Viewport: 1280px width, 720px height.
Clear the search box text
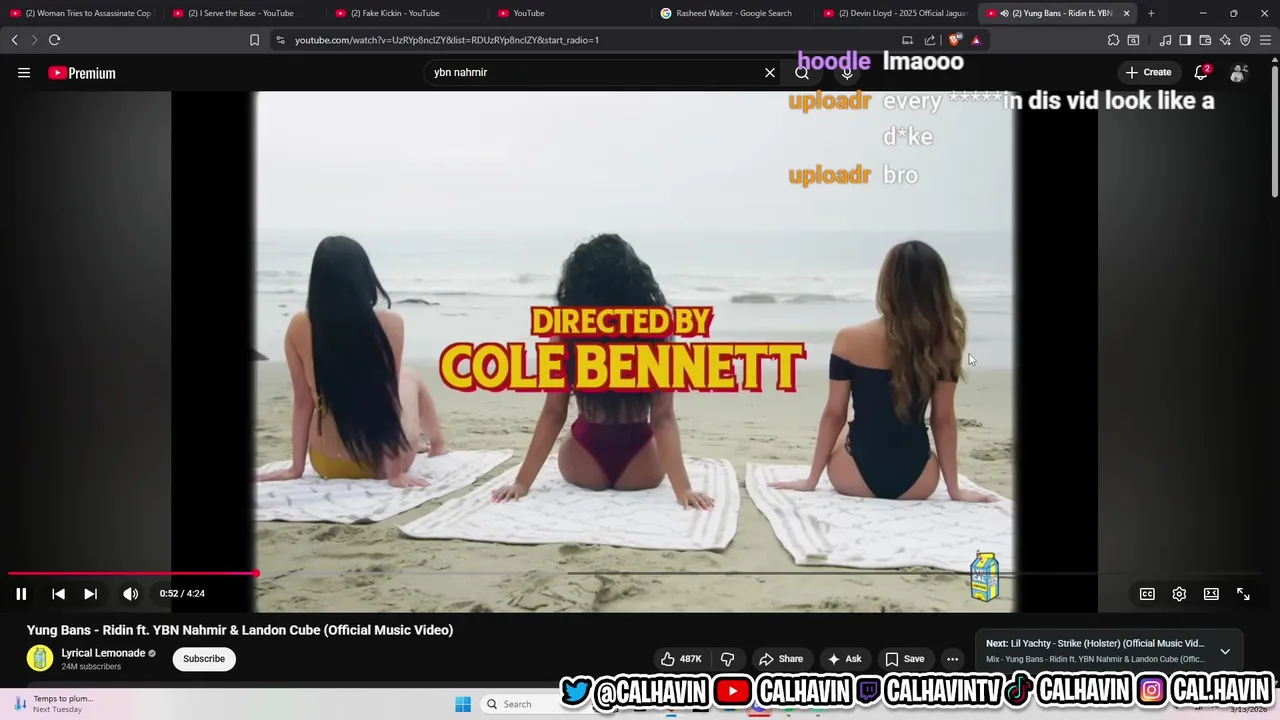coord(770,72)
